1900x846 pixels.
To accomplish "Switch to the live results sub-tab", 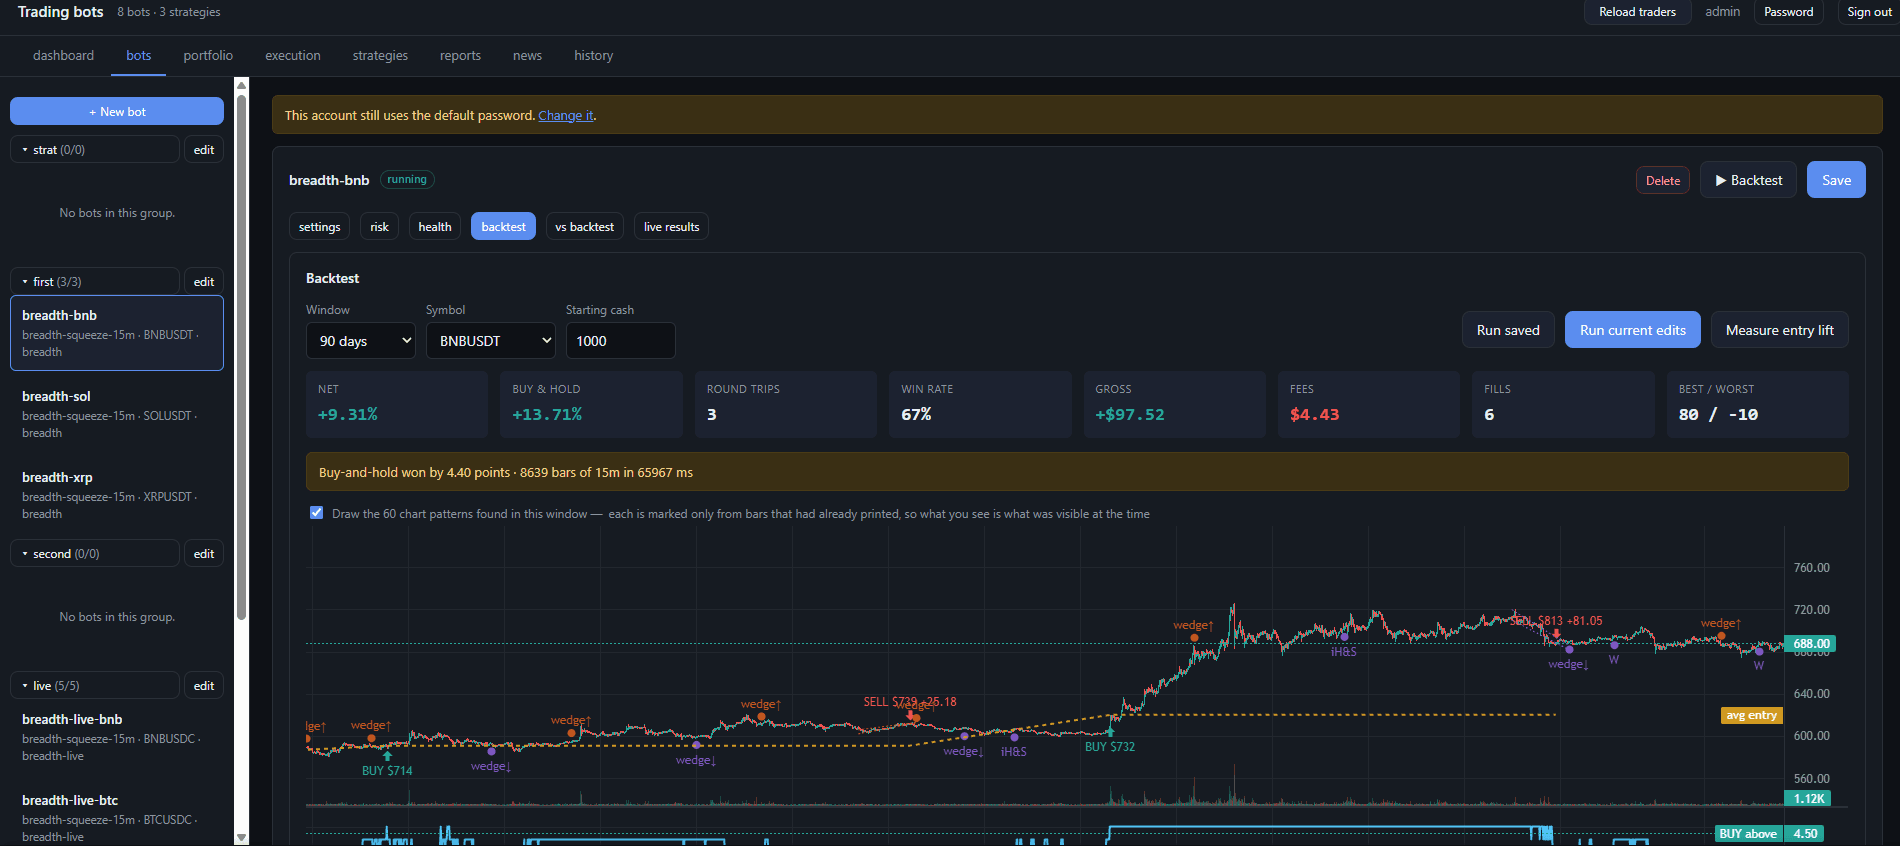I will 671,226.
